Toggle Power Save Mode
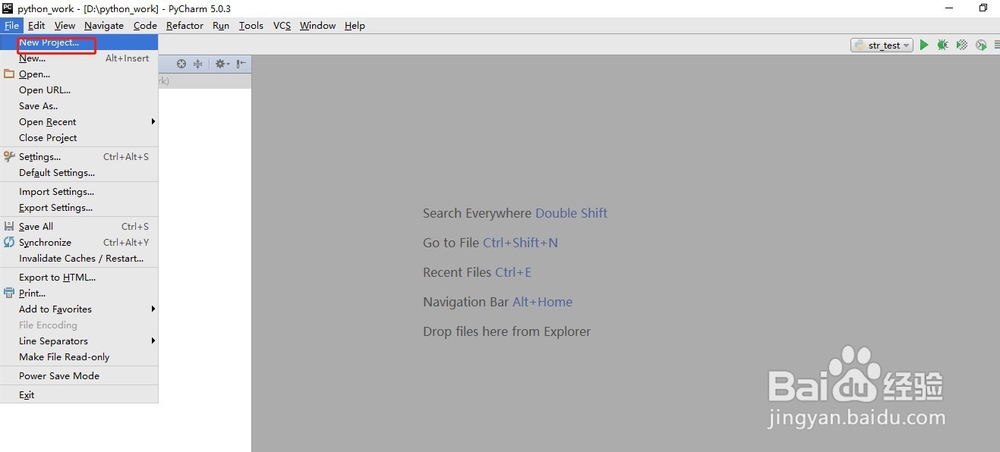 (79, 376)
